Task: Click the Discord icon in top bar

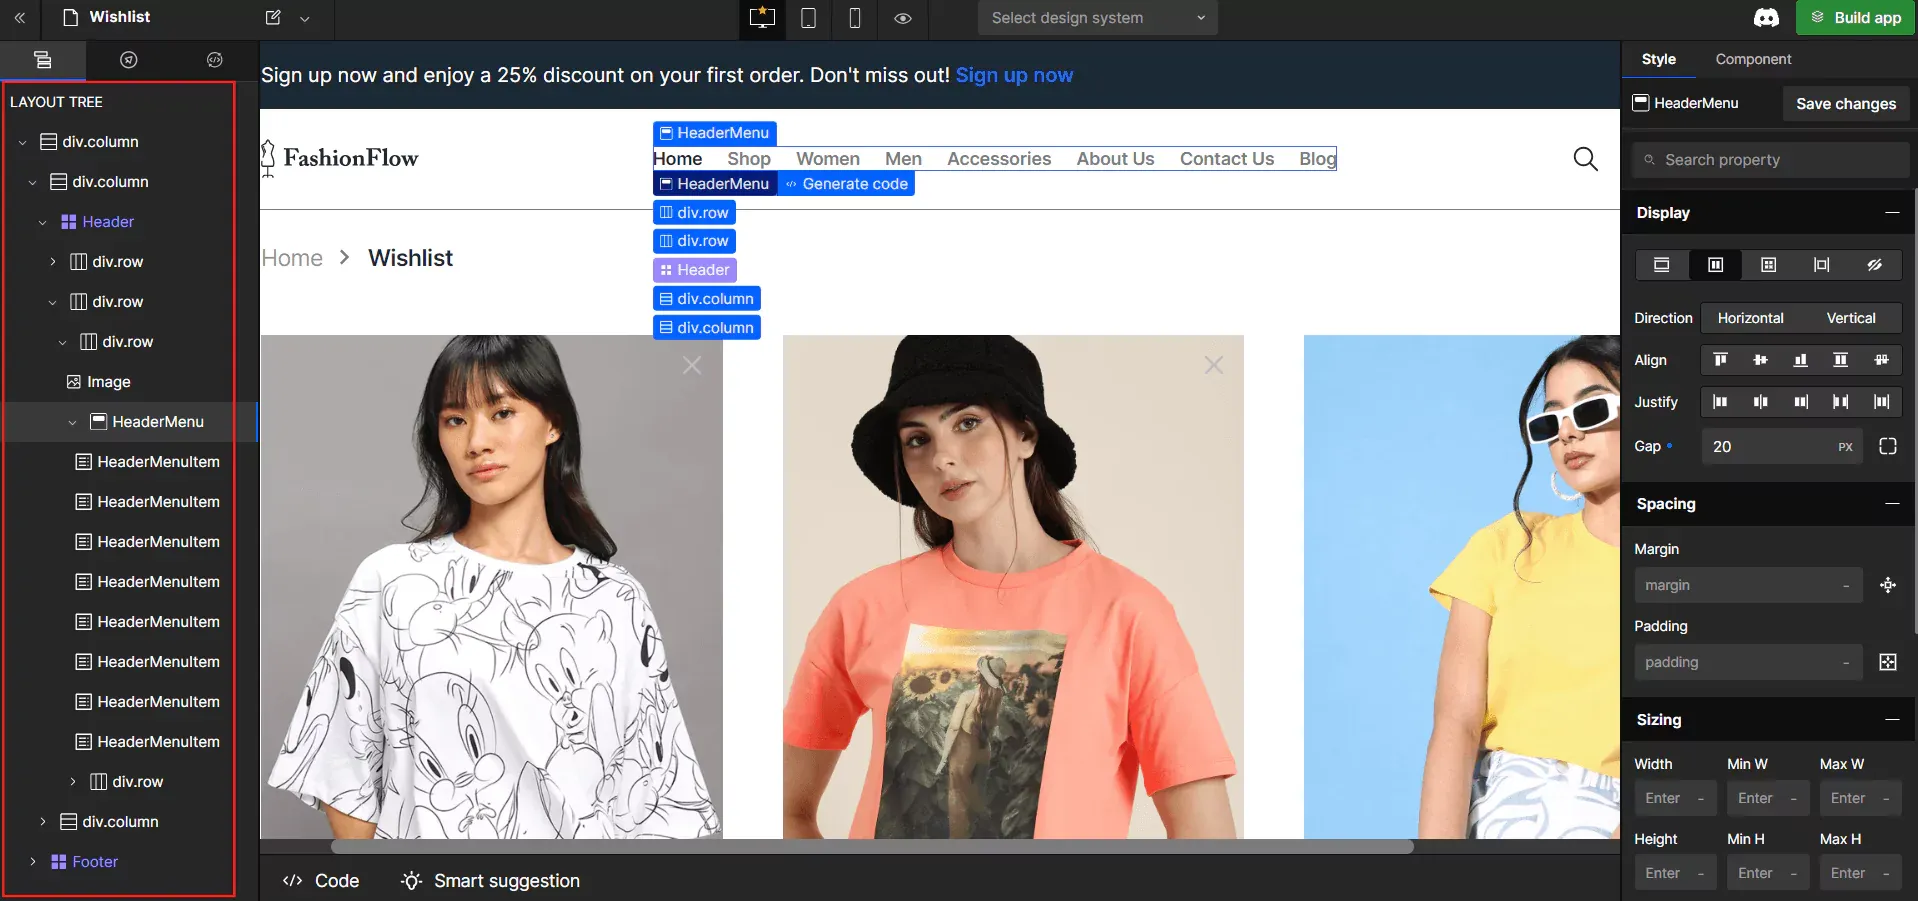Action: (1766, 18)
